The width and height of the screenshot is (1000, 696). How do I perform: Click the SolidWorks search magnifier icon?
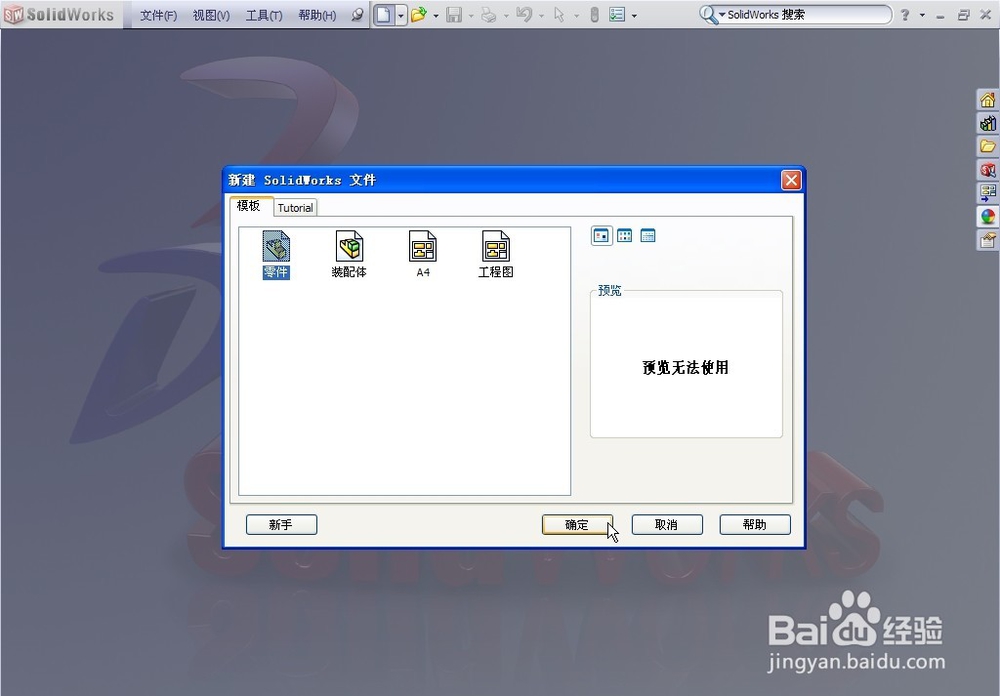pyautogui.click(x=707, y=15)
